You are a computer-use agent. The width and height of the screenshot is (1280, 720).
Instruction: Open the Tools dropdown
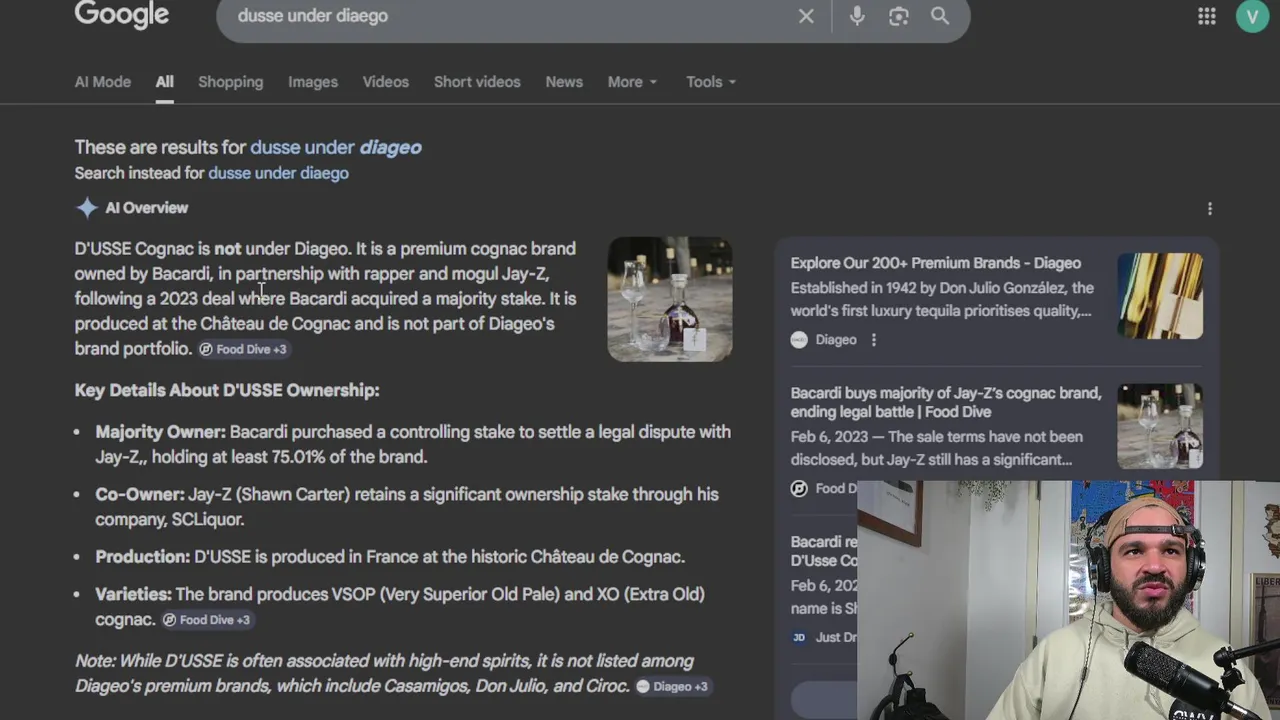click(711, 82)
